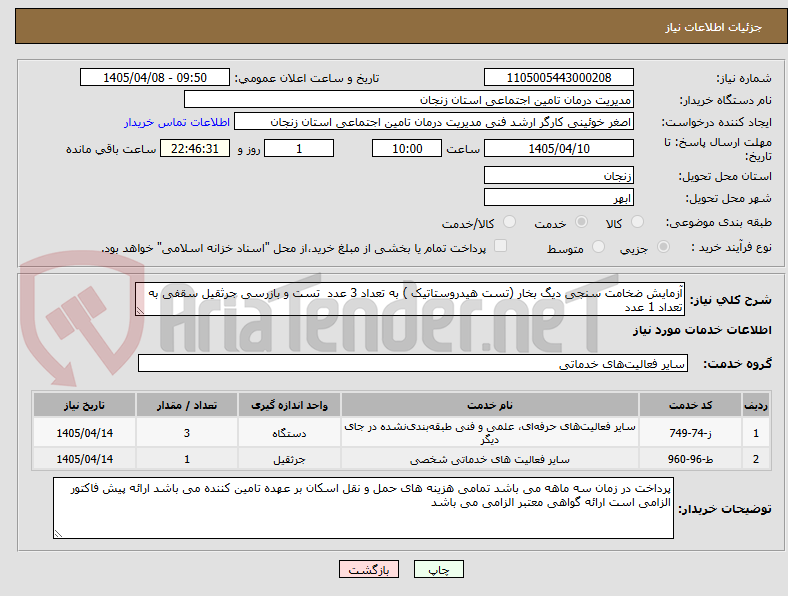The width and height of the screenshot is (788, 596).
Task: Click the نام خدمت column header
Action: [x=489, y=405]
